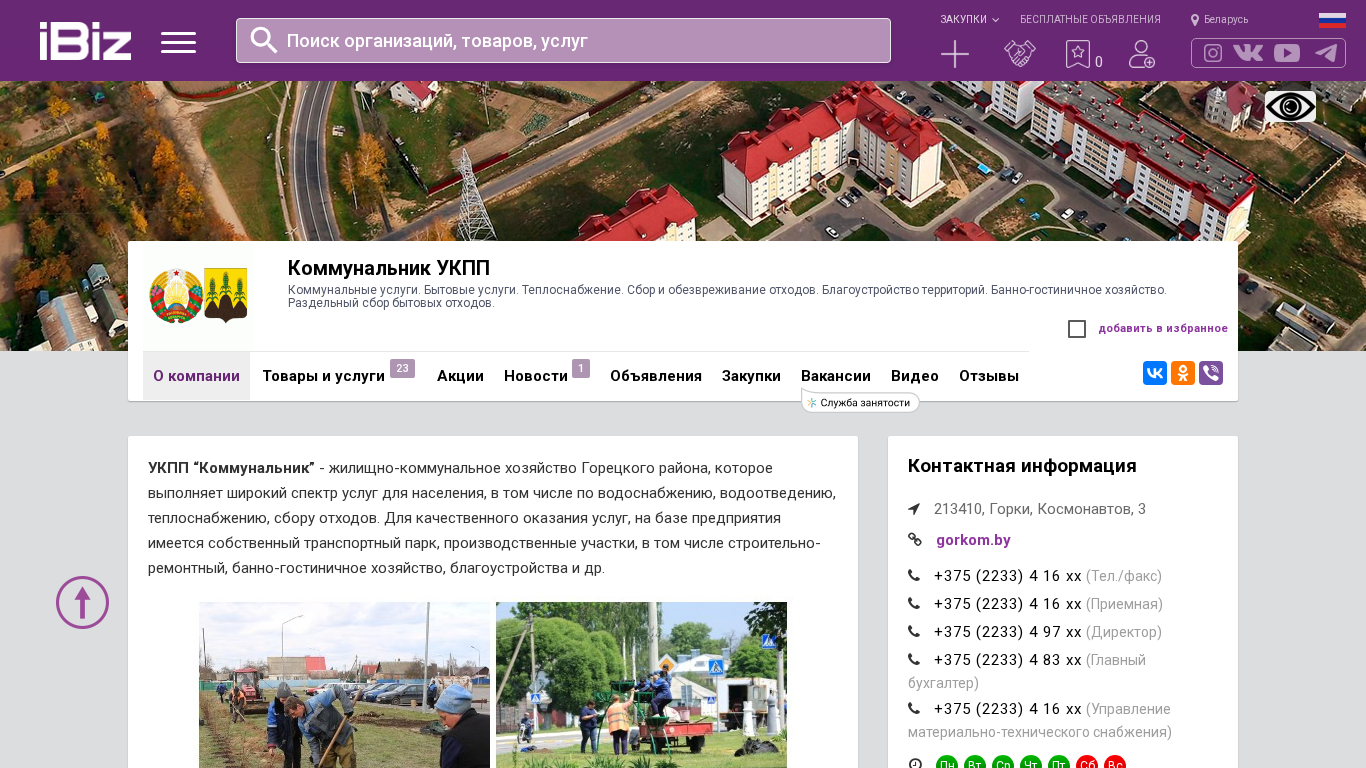Click the Контактная информация heading

coord(1022,466)
